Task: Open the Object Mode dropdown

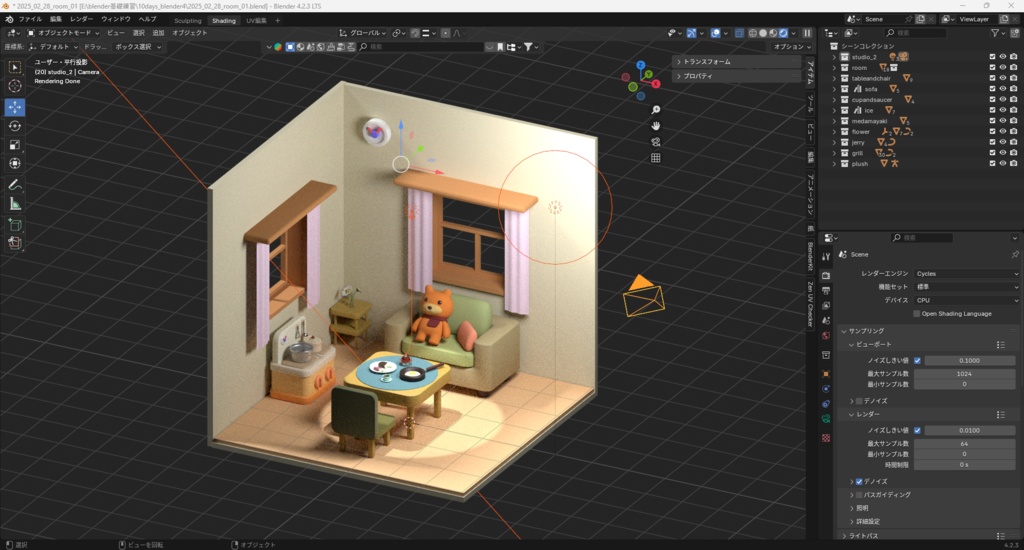Action: pos(63,33)
